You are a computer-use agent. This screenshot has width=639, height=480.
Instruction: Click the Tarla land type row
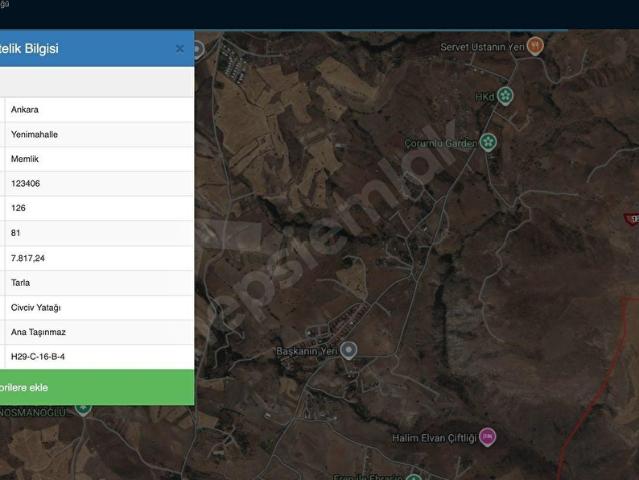99,283
